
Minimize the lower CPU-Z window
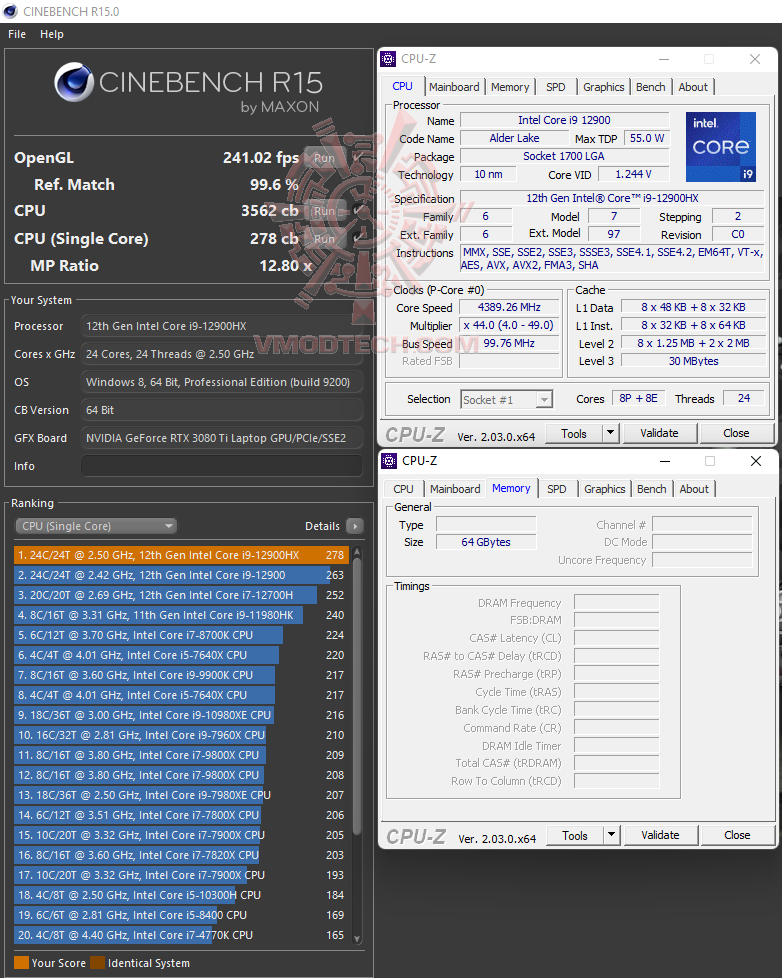tap(665, 461)
